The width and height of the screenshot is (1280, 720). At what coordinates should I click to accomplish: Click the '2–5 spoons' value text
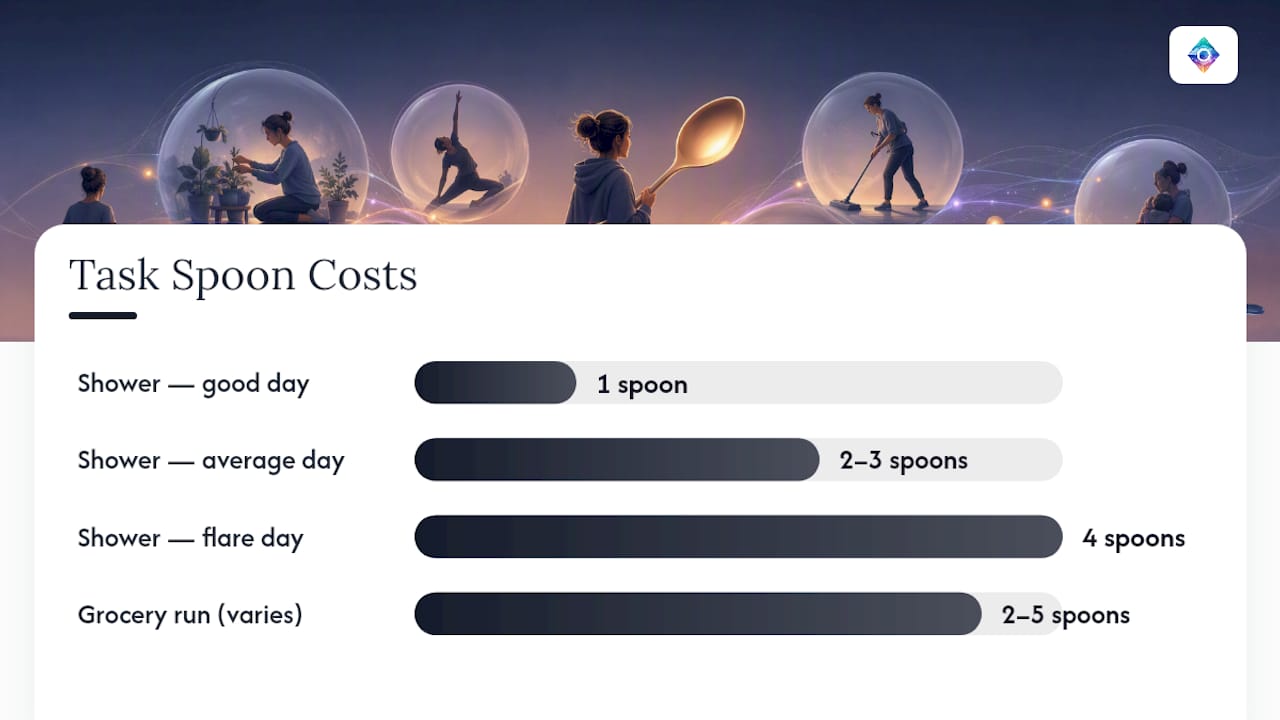1066,615
